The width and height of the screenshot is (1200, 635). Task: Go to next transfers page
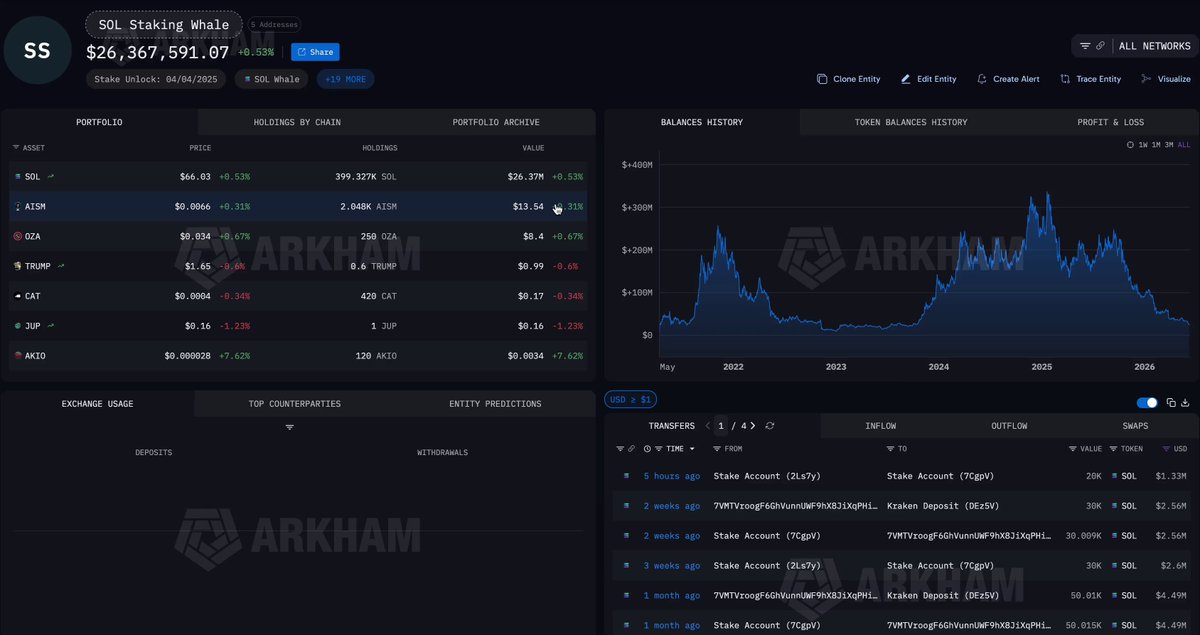(753, 426)
